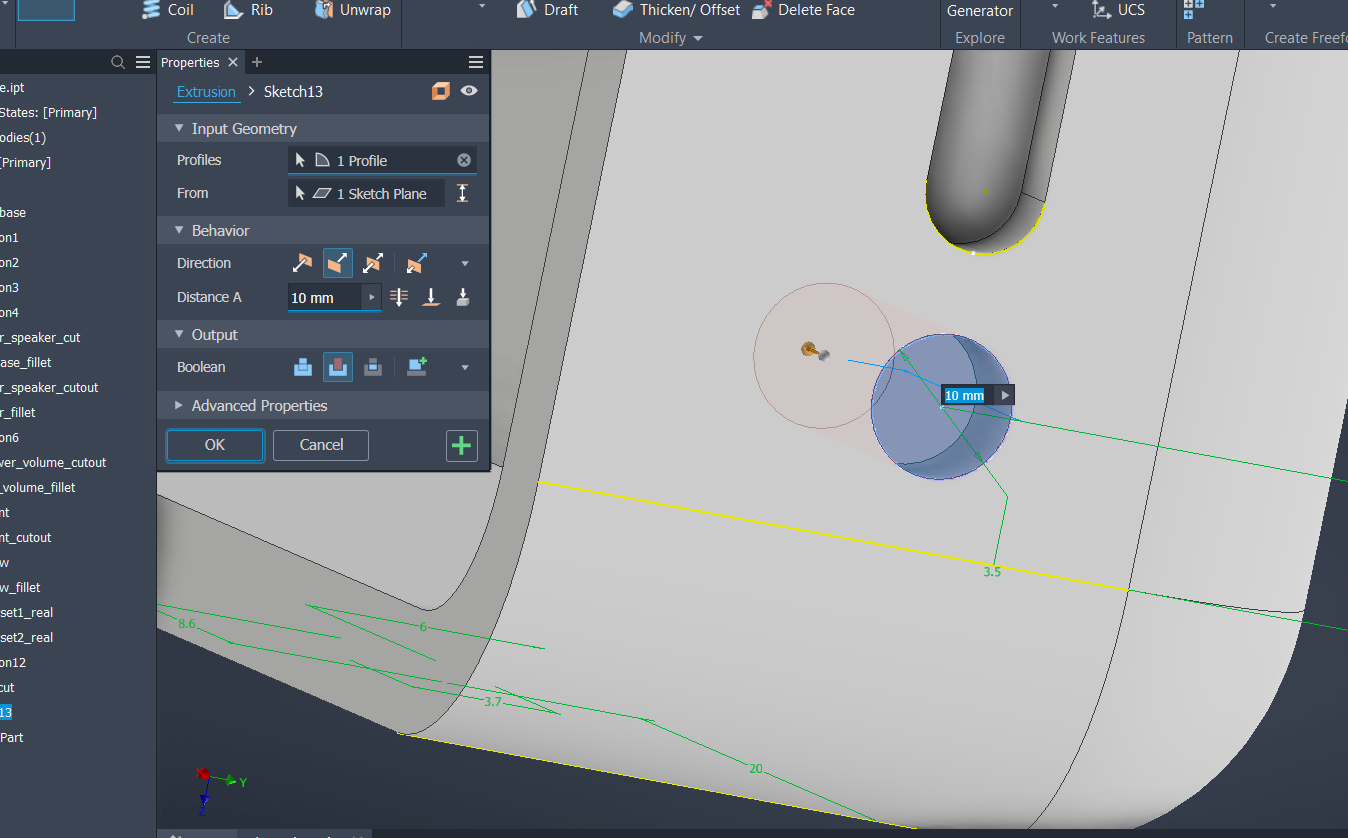Select set2_real in model browser
Screen dimensions: 1348x838
[x=27, y=637]
